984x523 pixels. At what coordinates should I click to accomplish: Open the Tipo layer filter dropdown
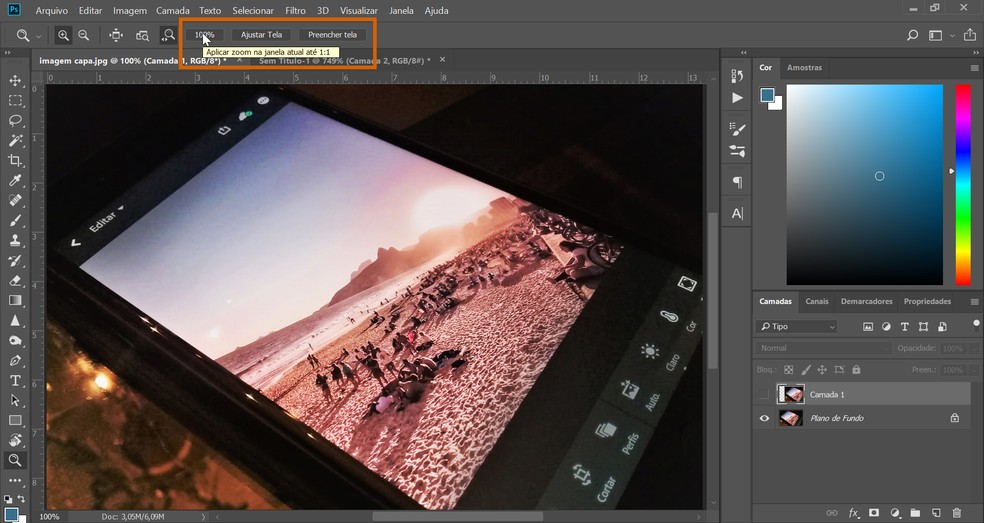(x=797, y=326)
